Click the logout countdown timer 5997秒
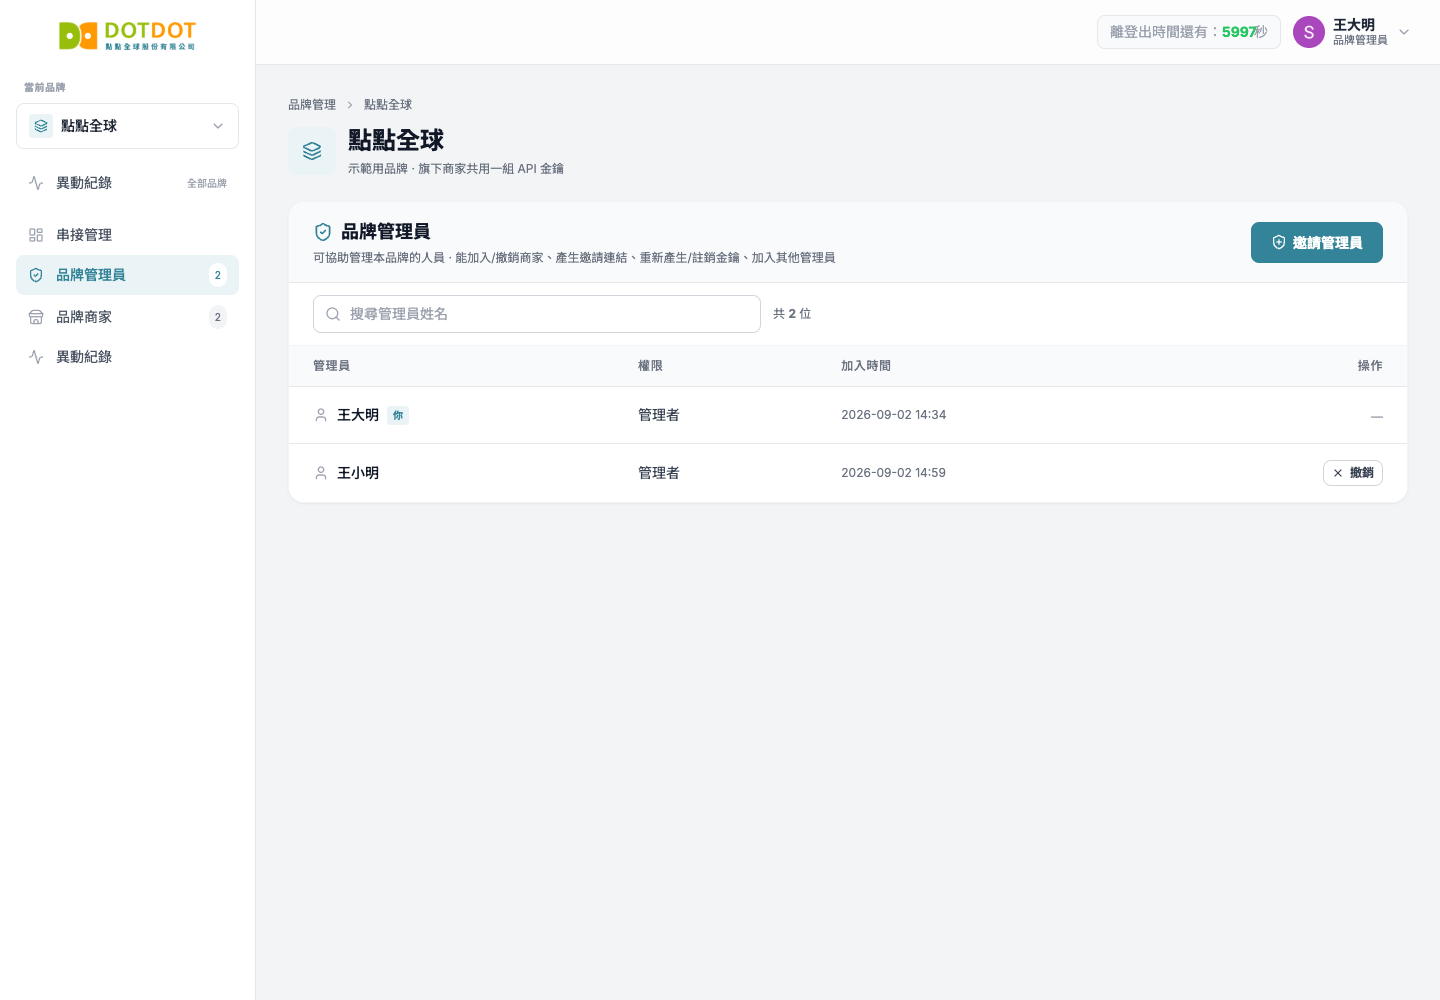Screen dimensions: 1440x1000 1189,32
